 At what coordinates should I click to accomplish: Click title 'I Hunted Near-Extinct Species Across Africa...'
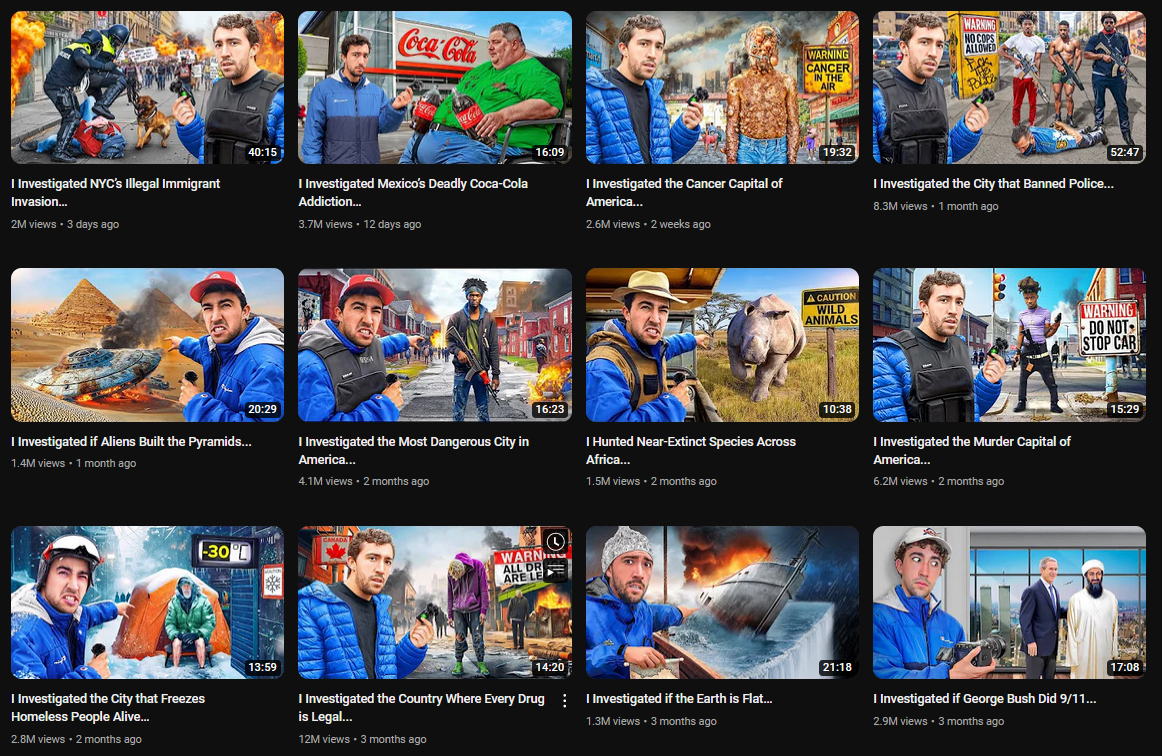[x=691, y=451]
